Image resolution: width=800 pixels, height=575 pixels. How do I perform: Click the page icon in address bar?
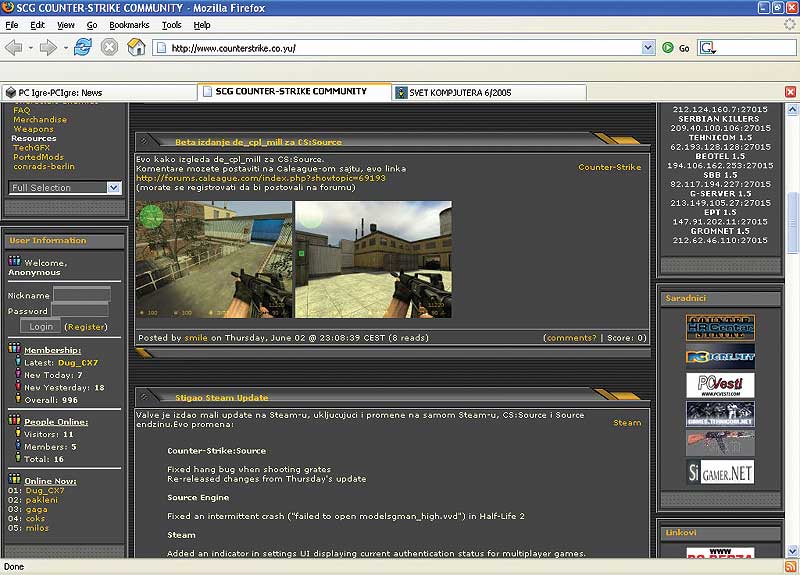(161, 48)
